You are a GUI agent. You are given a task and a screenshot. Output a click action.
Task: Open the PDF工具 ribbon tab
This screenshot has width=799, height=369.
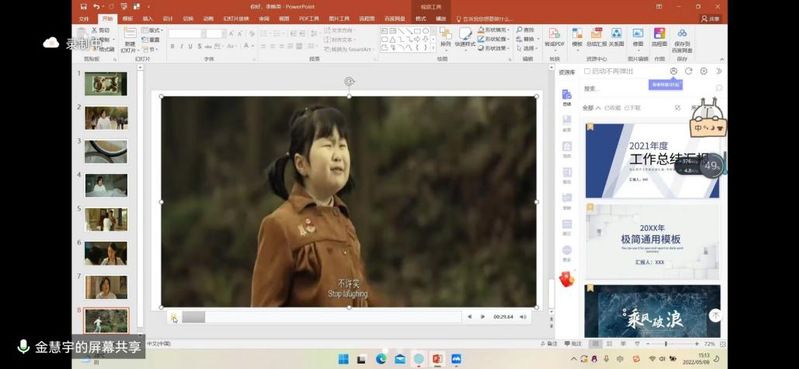(309, 19)
